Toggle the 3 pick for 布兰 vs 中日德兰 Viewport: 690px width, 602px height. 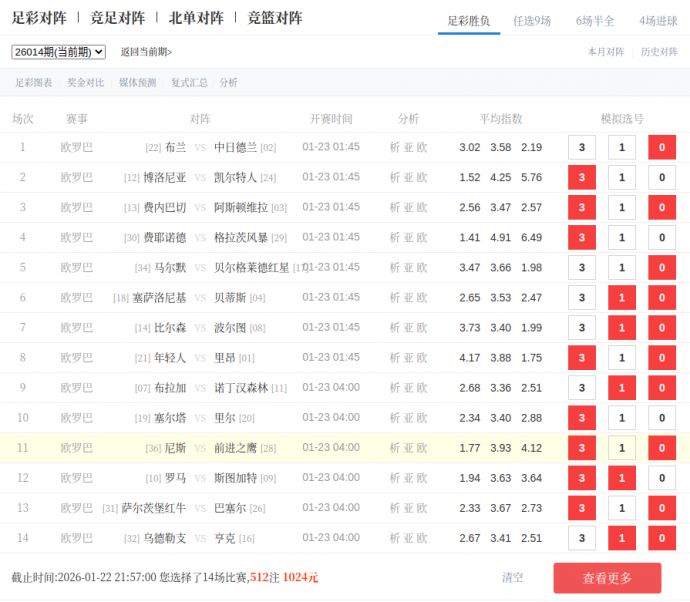pyautogui.click(x=581, y=148)
